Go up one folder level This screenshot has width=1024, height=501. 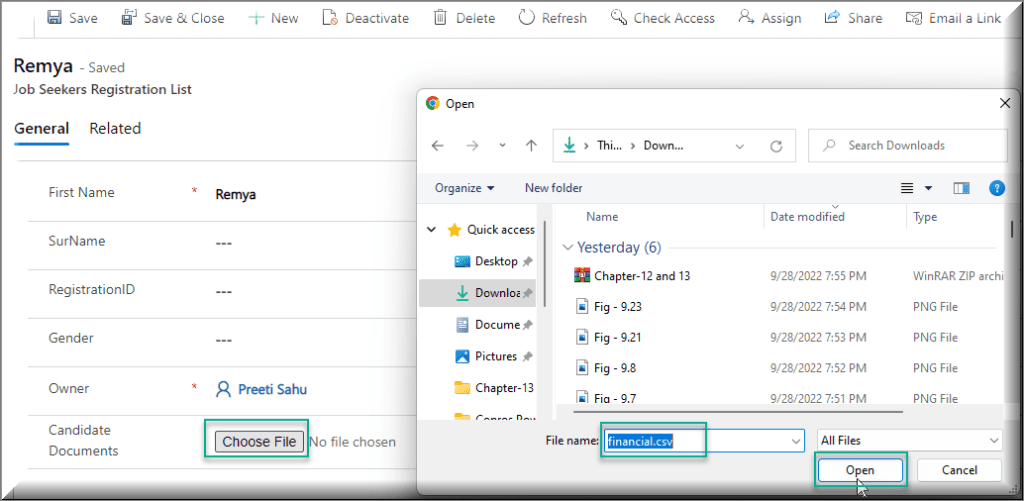click(x=532, y=146)
